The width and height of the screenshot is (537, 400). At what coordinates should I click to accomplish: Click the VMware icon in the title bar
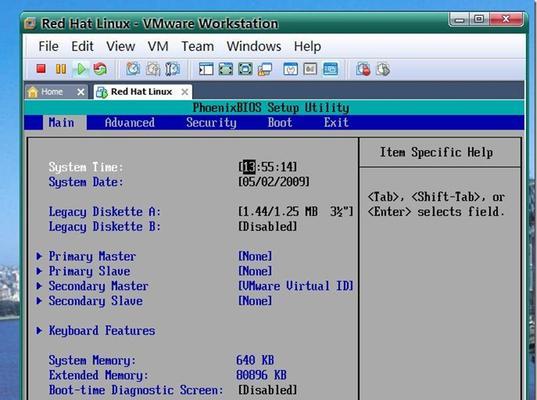(30, 24)
